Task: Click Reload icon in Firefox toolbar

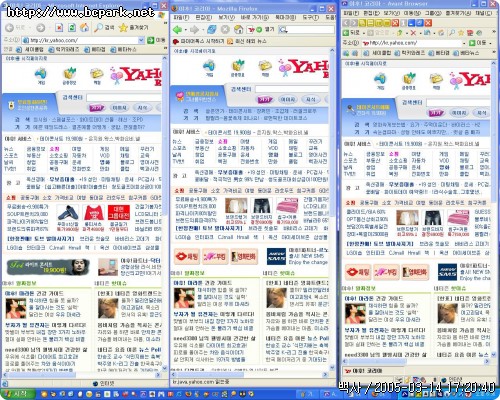Action: (212, 30)
